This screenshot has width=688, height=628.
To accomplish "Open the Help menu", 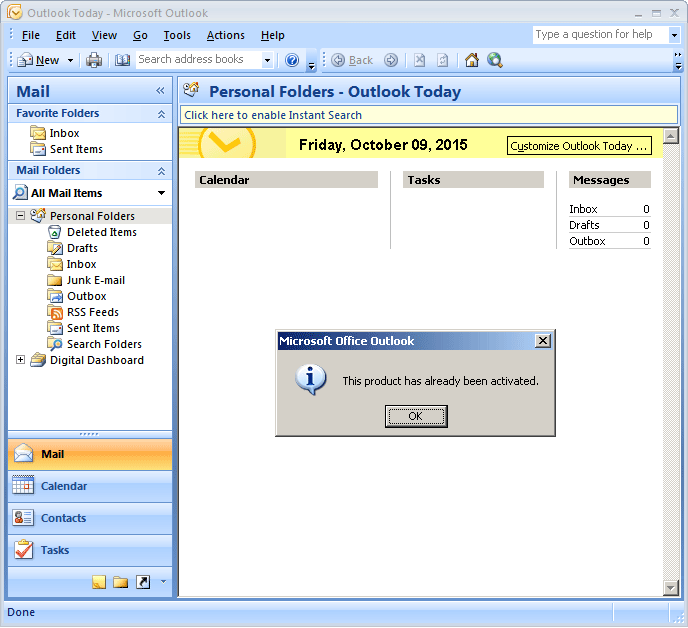I will pos(272,35).
